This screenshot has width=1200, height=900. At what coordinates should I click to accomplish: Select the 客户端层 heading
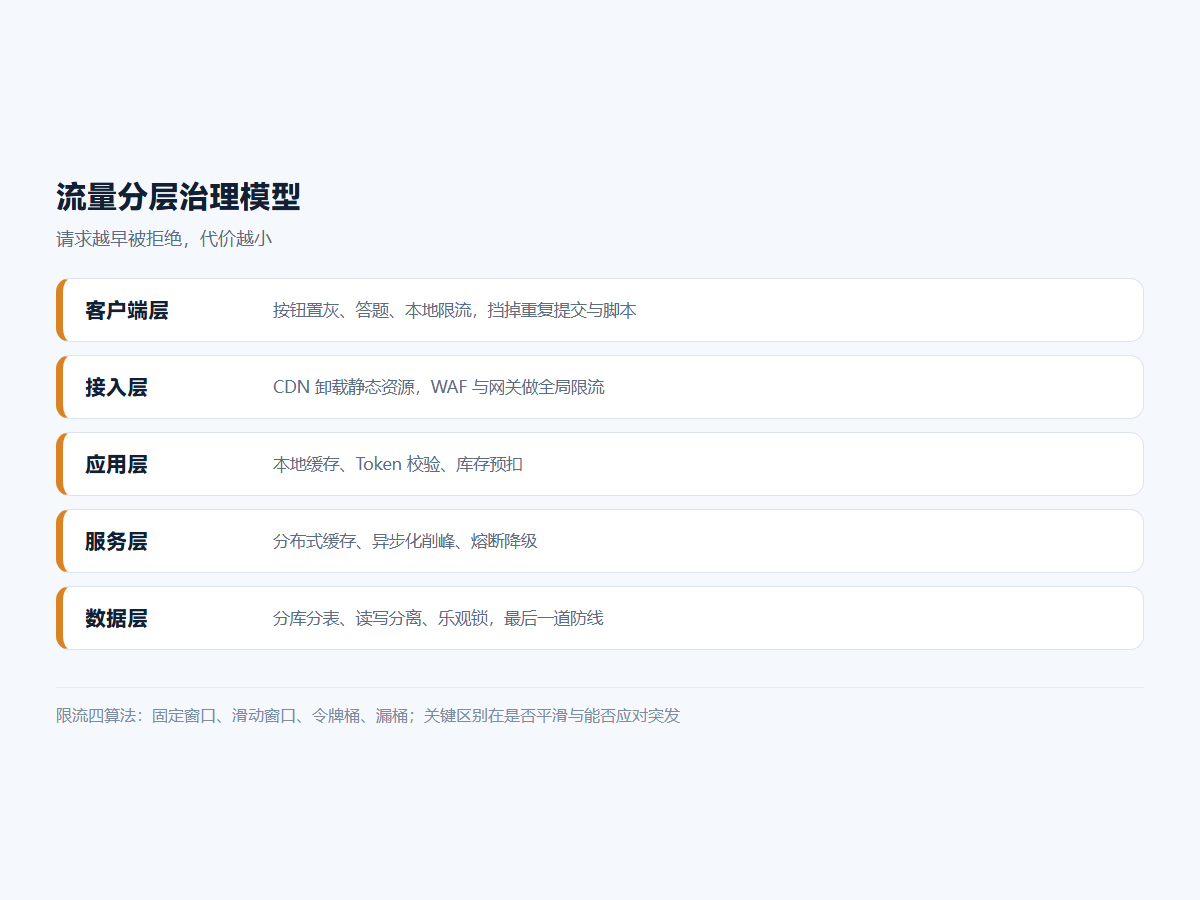127,310
